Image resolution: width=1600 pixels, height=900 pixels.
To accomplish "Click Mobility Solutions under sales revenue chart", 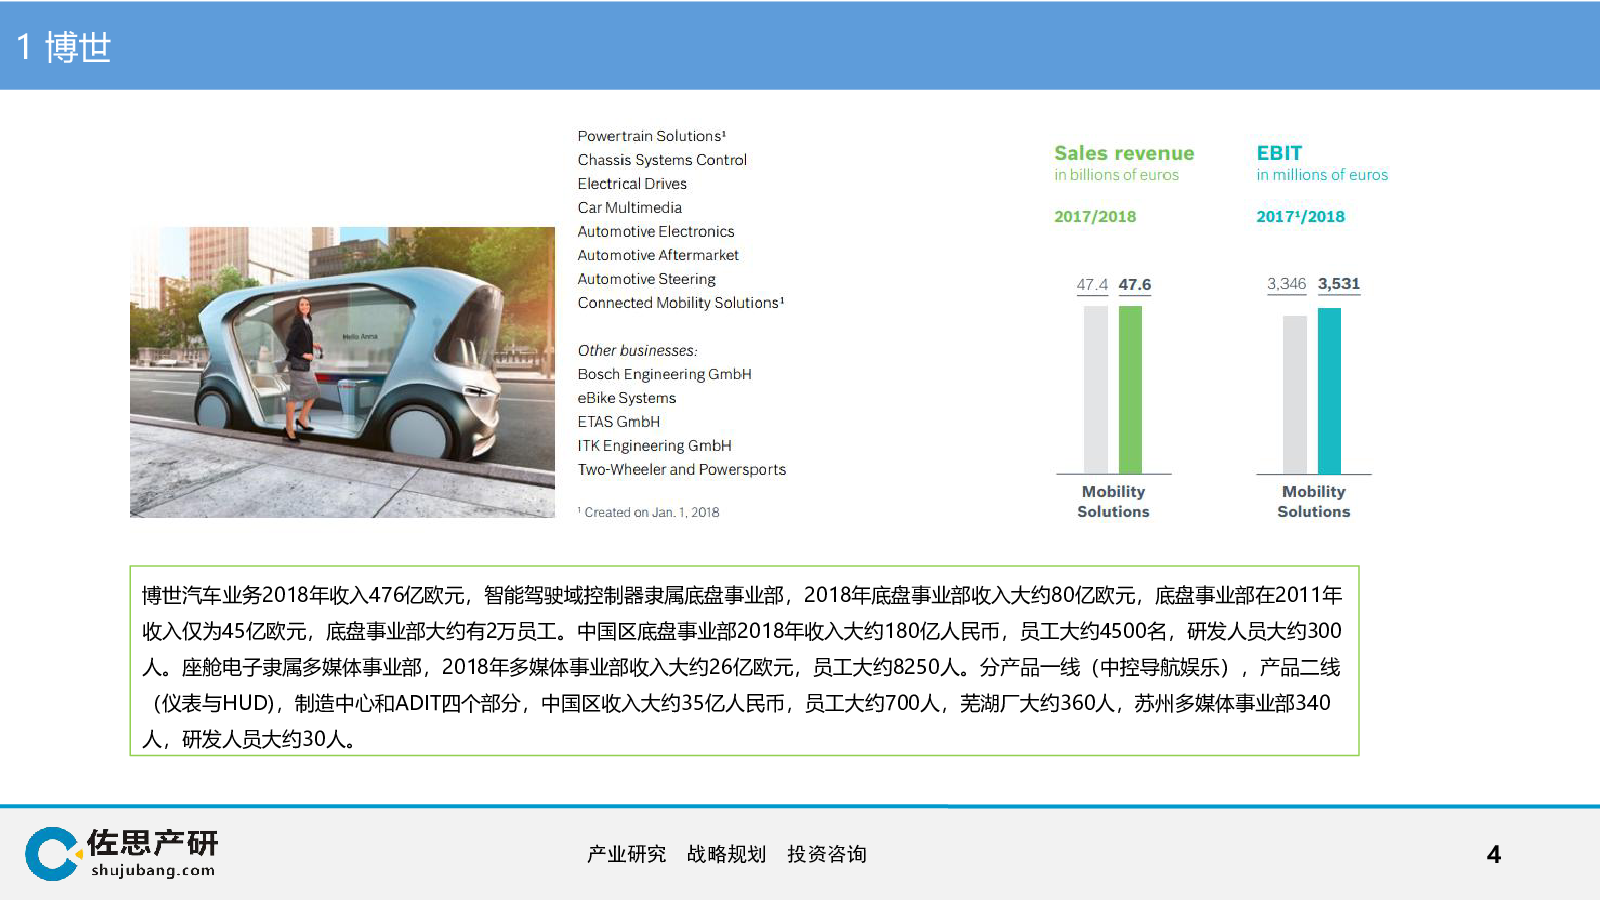I will click(1113, 502).
